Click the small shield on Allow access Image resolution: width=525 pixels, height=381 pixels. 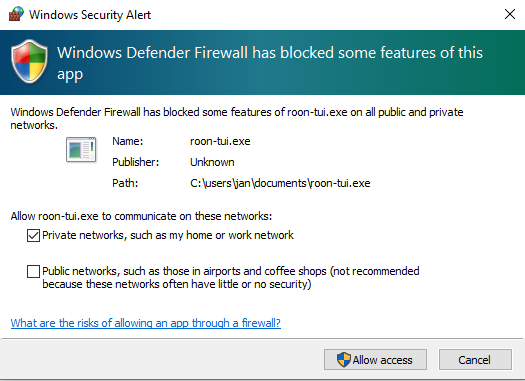(344, 360)
